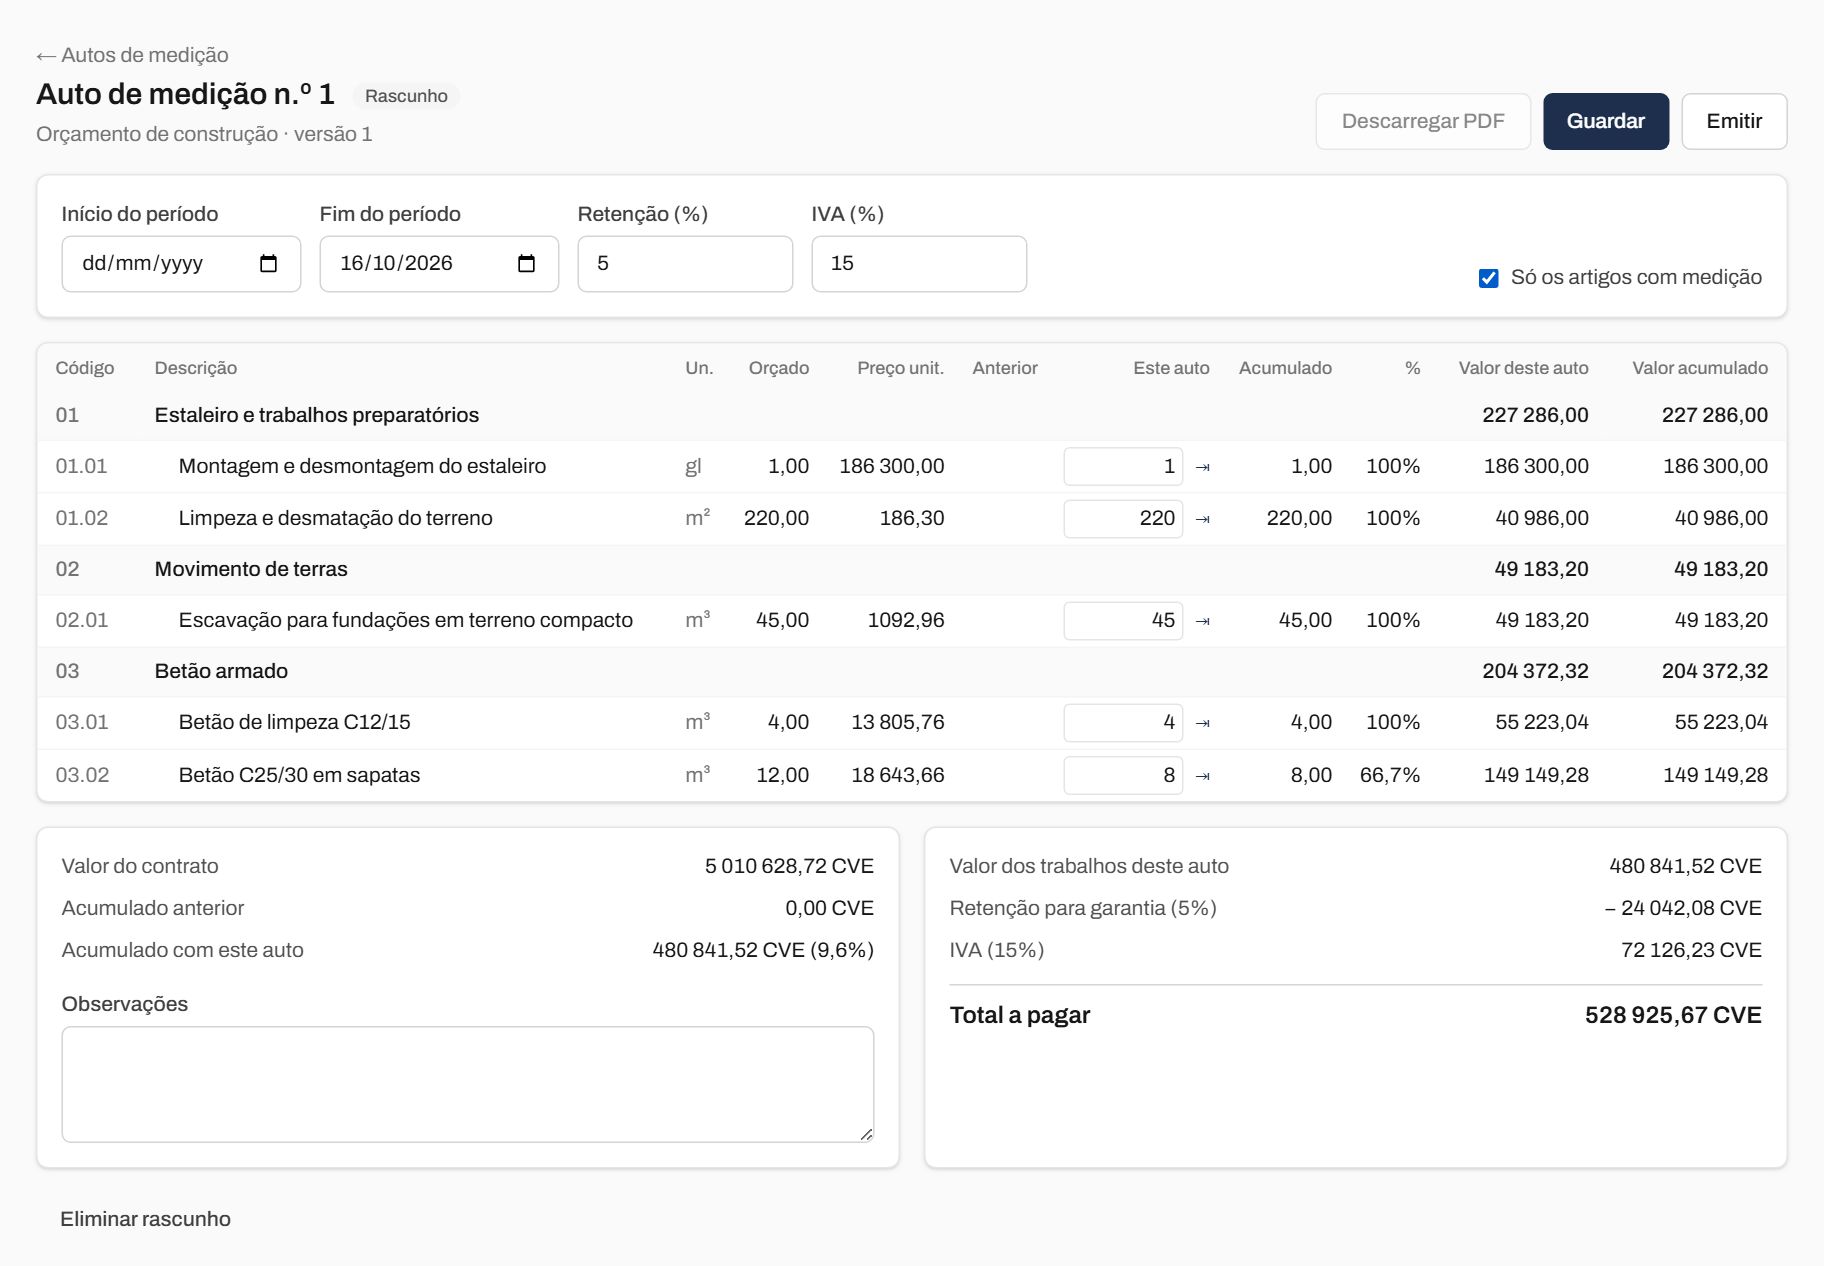Click the 66,7% value in Betão C25/30 row
The width and height of the screenshot is (1824, 1266).
click(x=1389, y=775)
